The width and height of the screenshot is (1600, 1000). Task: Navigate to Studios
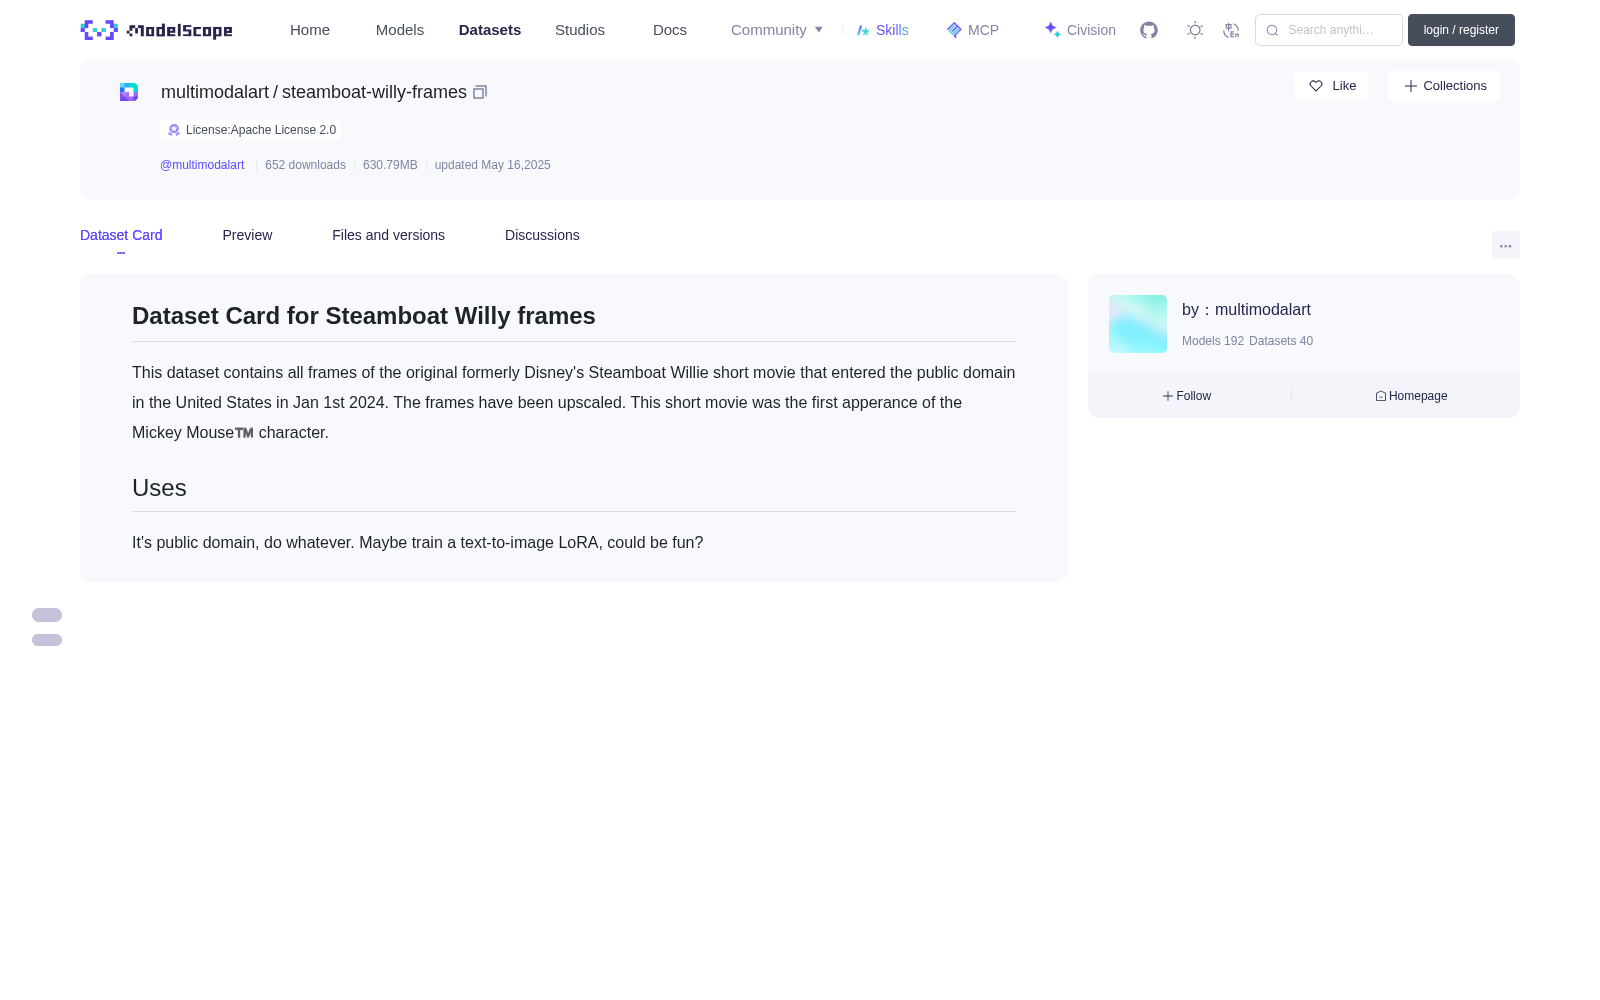pyautogui.click(x=580, y=30)
